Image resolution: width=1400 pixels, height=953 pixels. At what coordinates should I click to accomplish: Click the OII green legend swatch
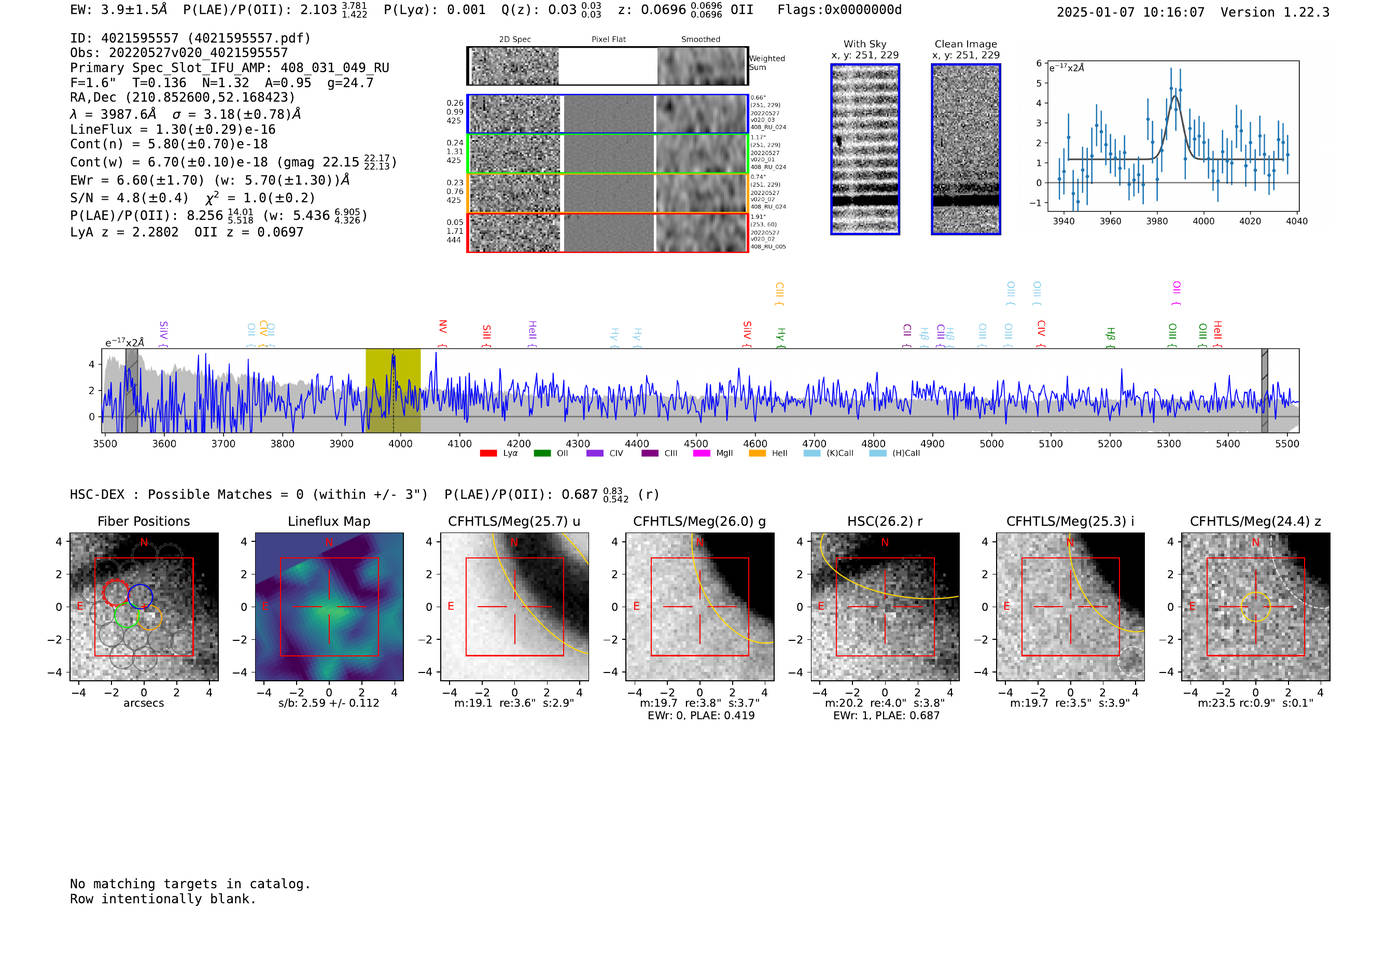pos(542,453)
